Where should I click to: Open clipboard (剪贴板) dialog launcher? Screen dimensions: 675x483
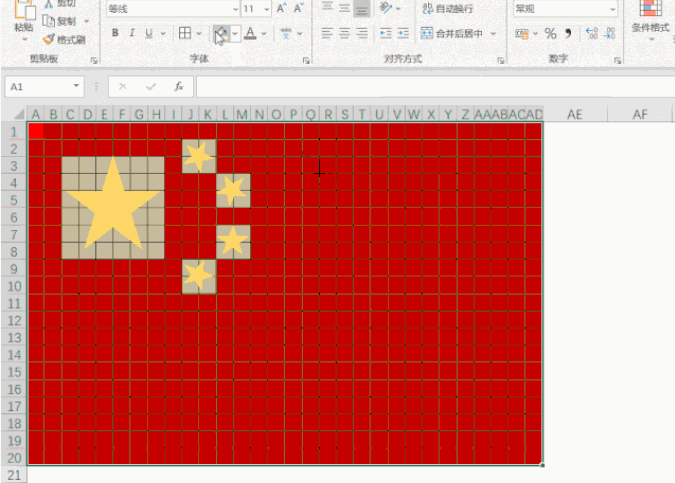click(94, 61)
